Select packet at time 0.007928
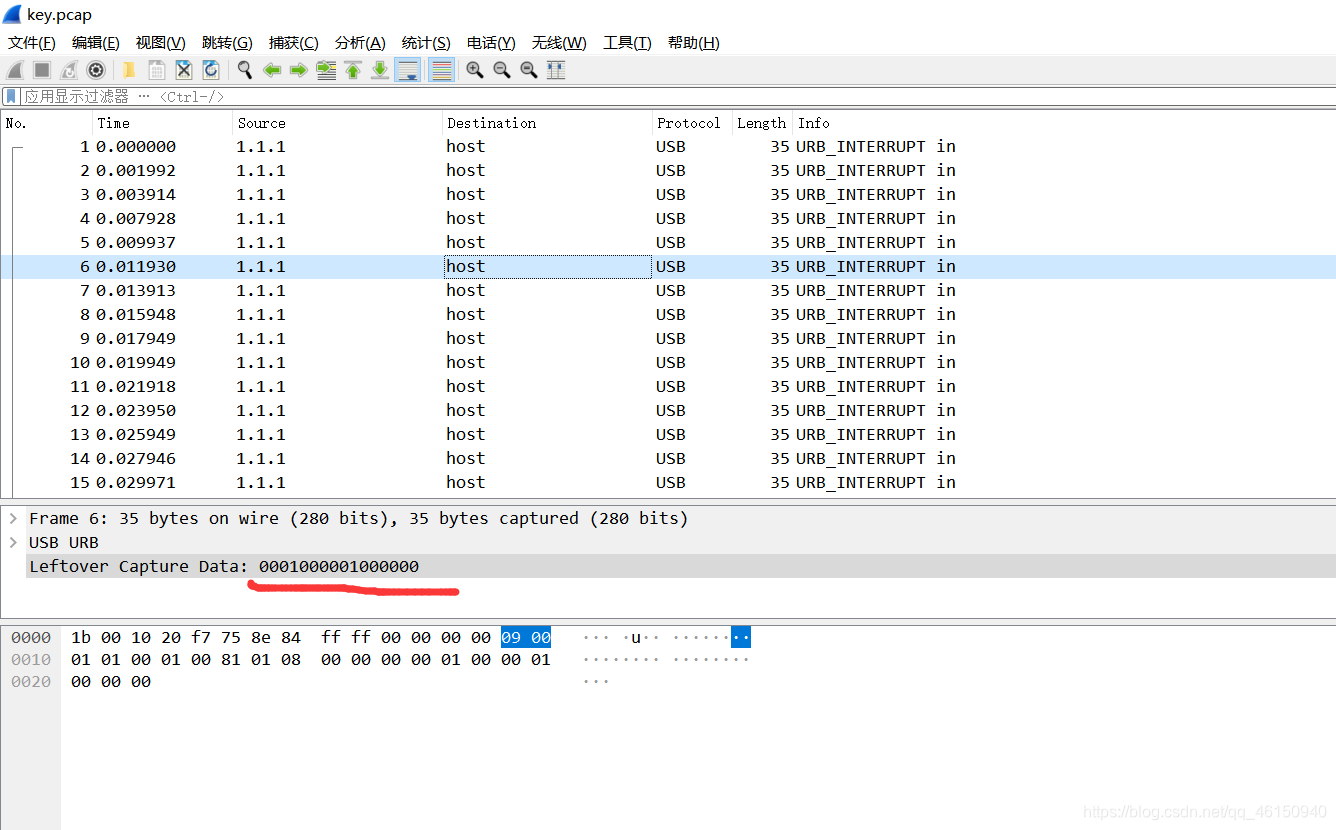Viewport: 1336px width, 830px height. [x=668, y=218]
